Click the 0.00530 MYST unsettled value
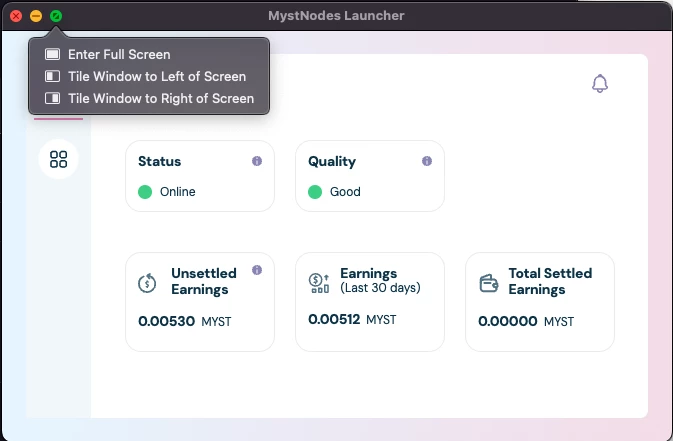Image resolution: width=673 pixels, height=441 pixels. [185, 321]
